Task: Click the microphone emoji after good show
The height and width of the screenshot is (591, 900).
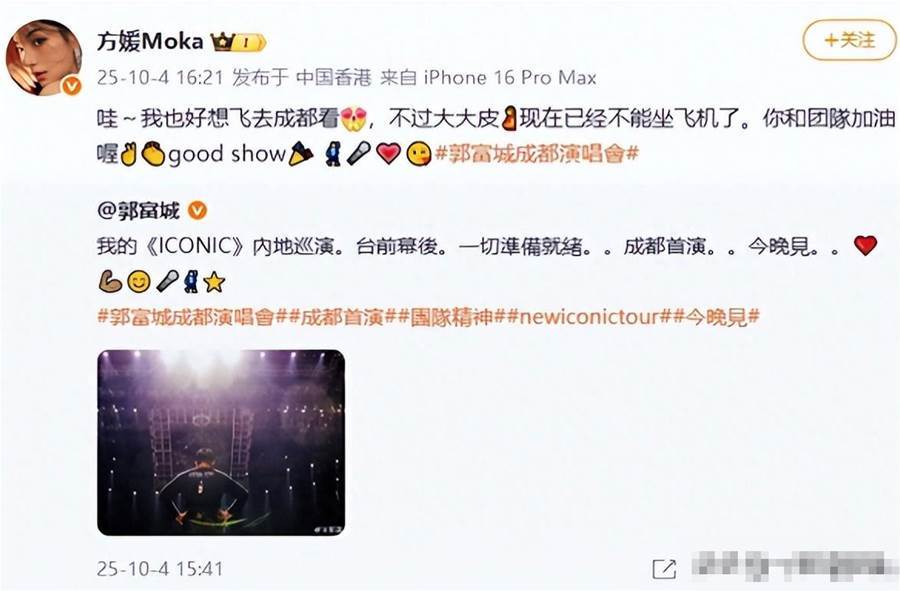Action: tap(358, 153)
